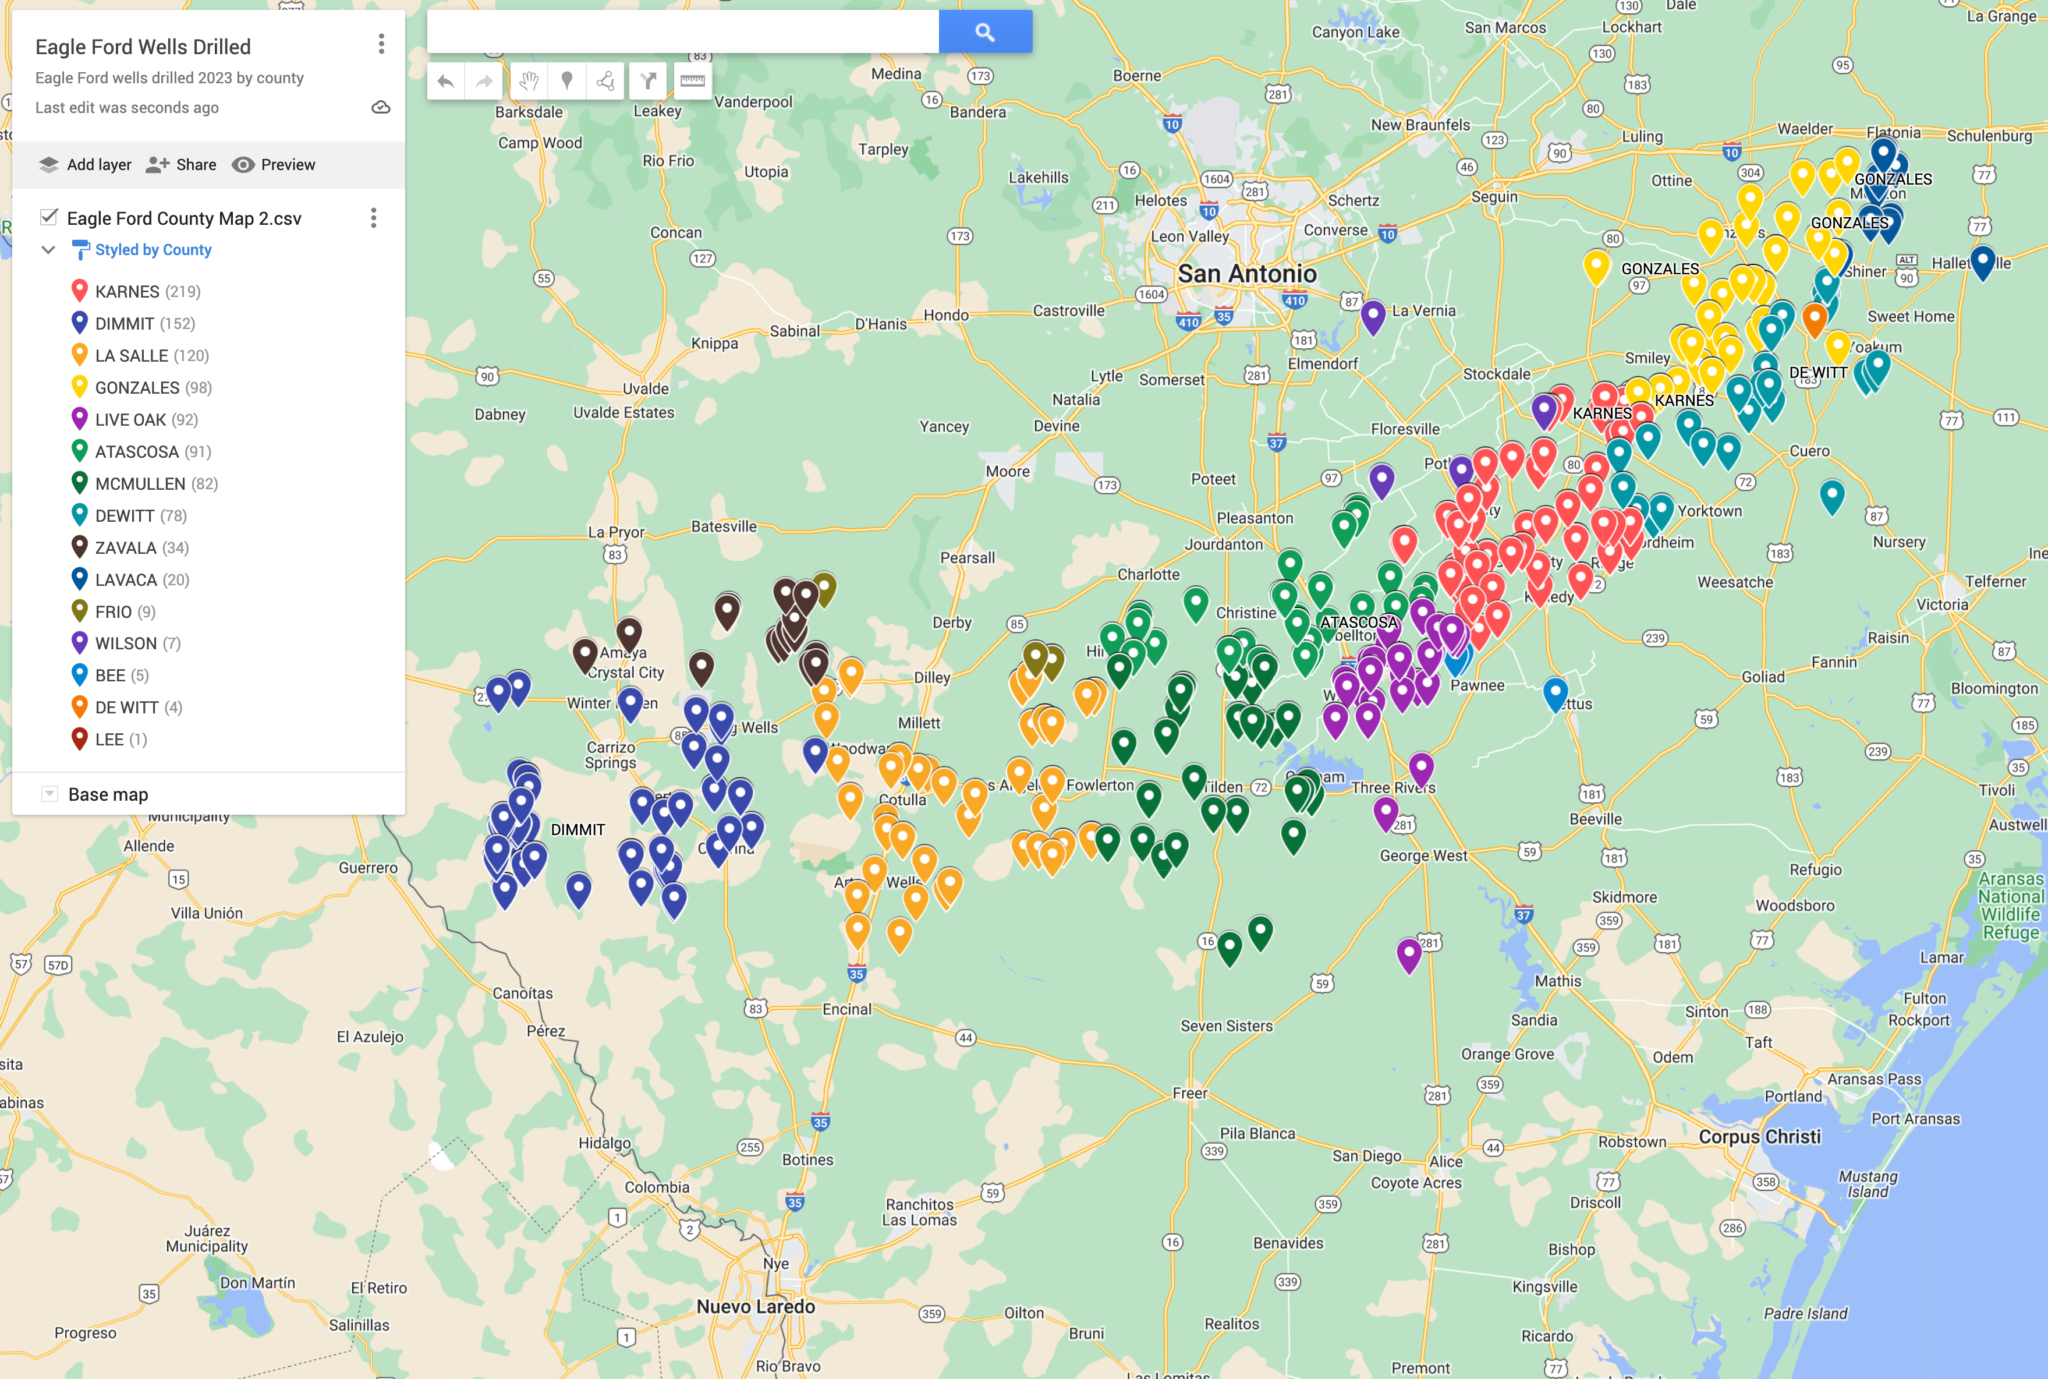2048x1379 pixels.
Task: Select the pan/select hand tool
Action: coord(530,81)
